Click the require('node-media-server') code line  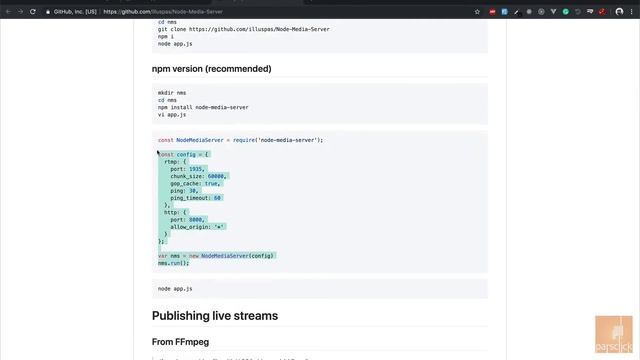pos(240,140)
